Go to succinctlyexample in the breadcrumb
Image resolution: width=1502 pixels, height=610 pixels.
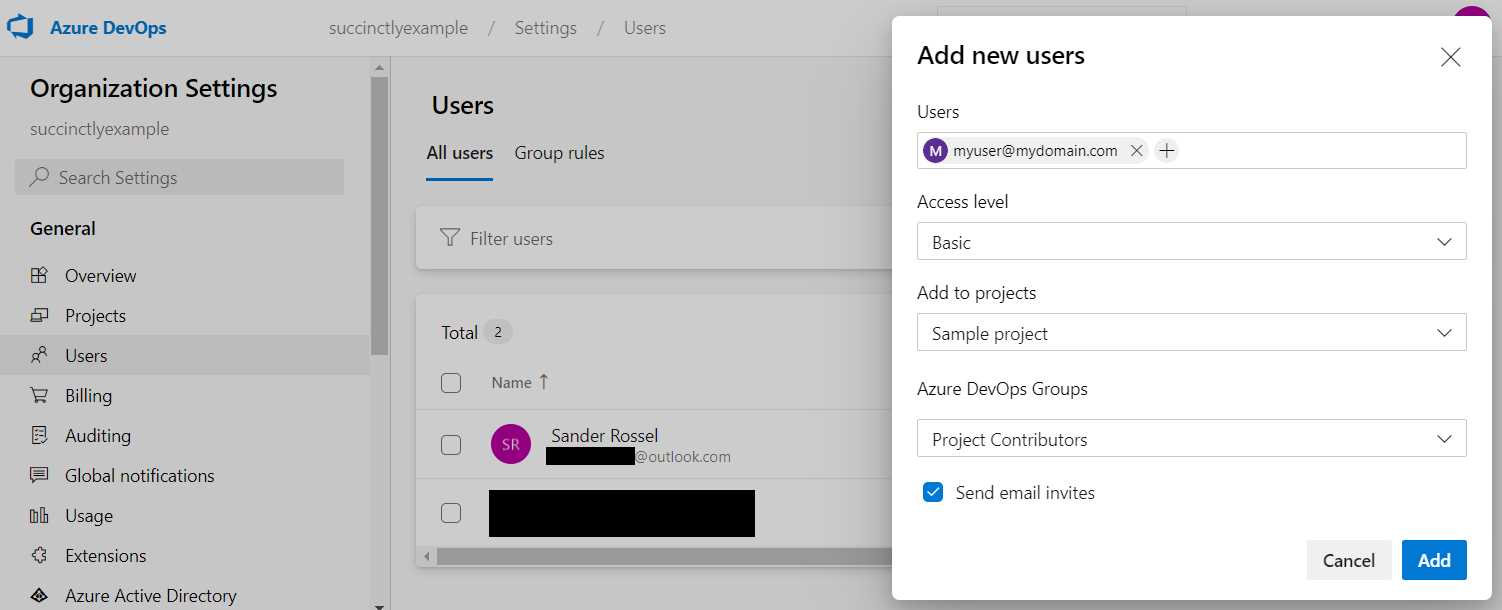pyautogui.click(x=398, y=28)
